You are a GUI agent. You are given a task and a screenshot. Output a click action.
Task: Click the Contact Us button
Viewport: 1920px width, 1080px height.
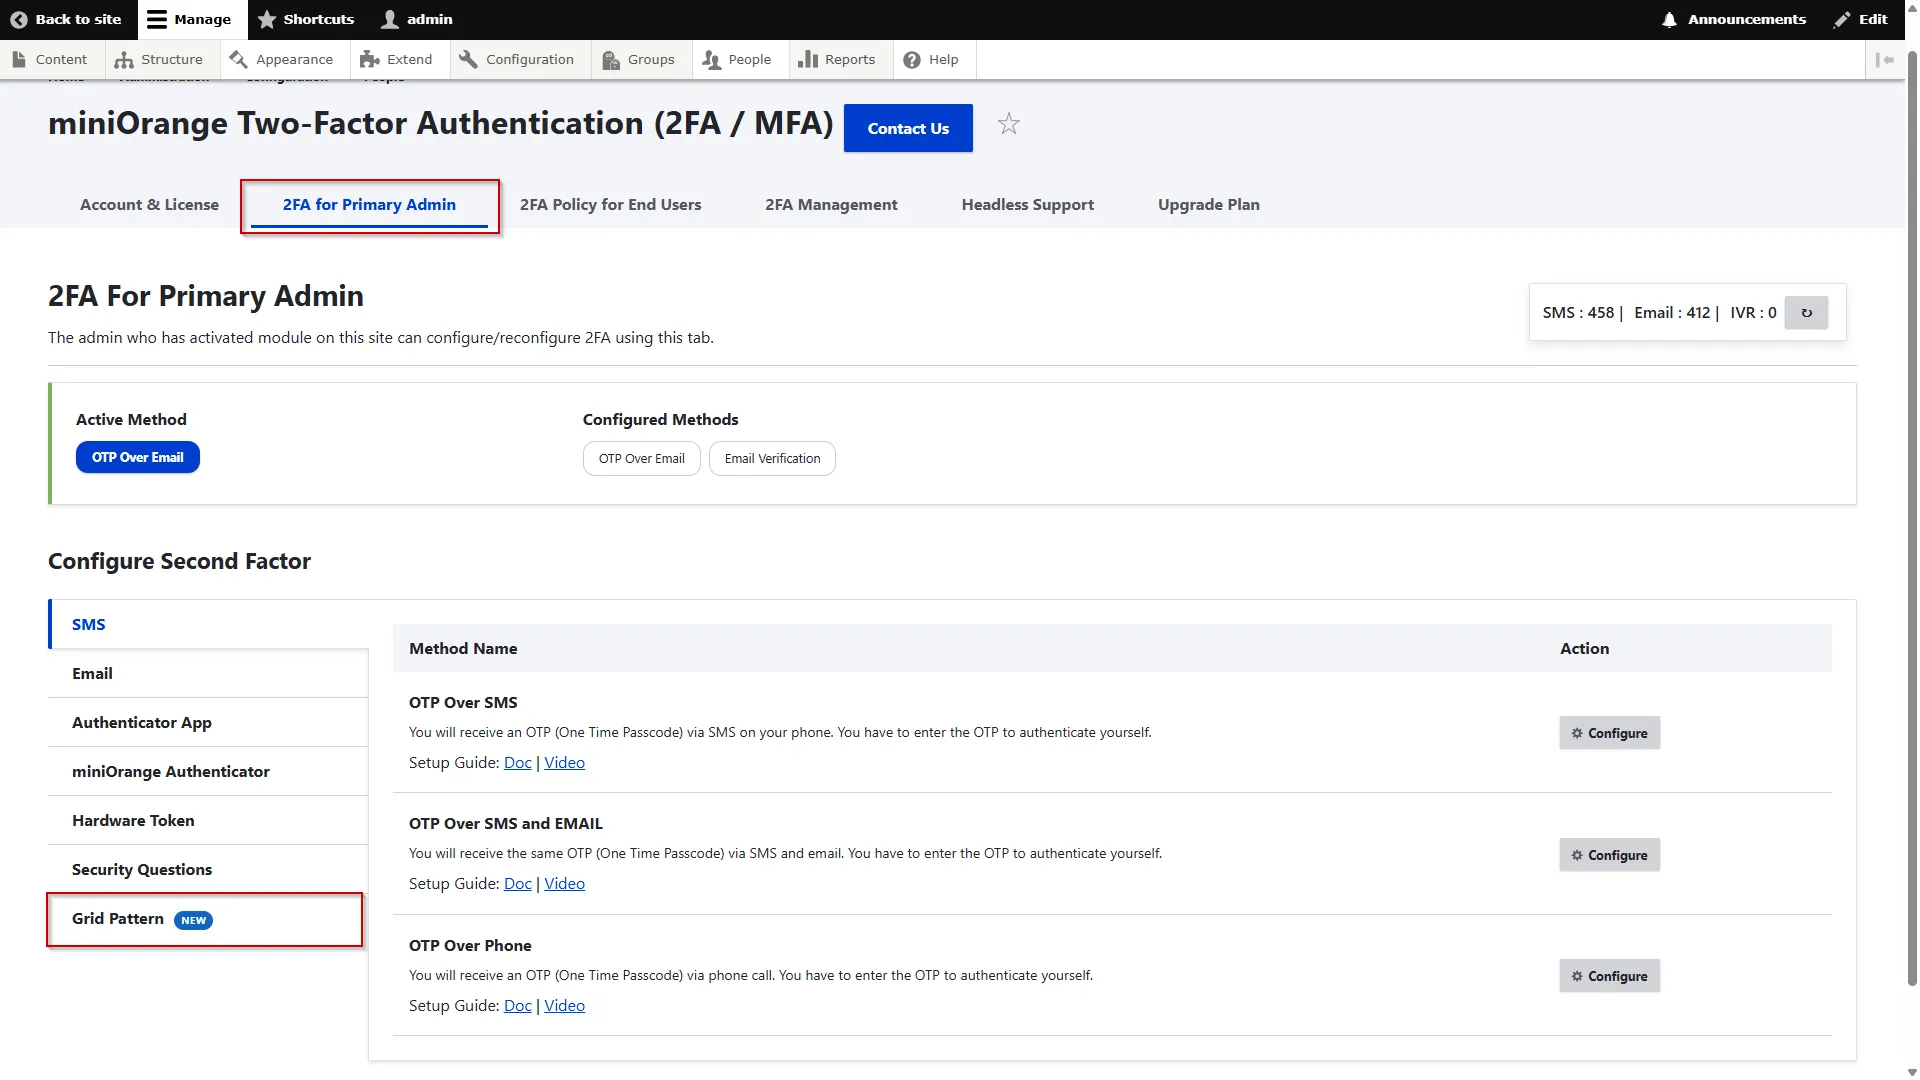coord(908,128)
